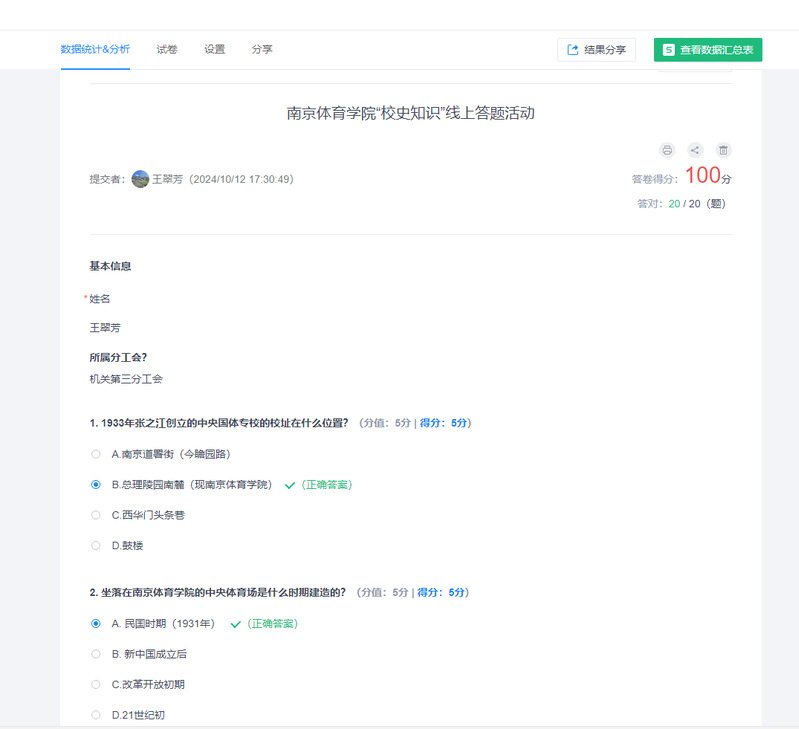799x729 pixels.
Task: Switch to the 设置 tab
Action: (215, 49)
